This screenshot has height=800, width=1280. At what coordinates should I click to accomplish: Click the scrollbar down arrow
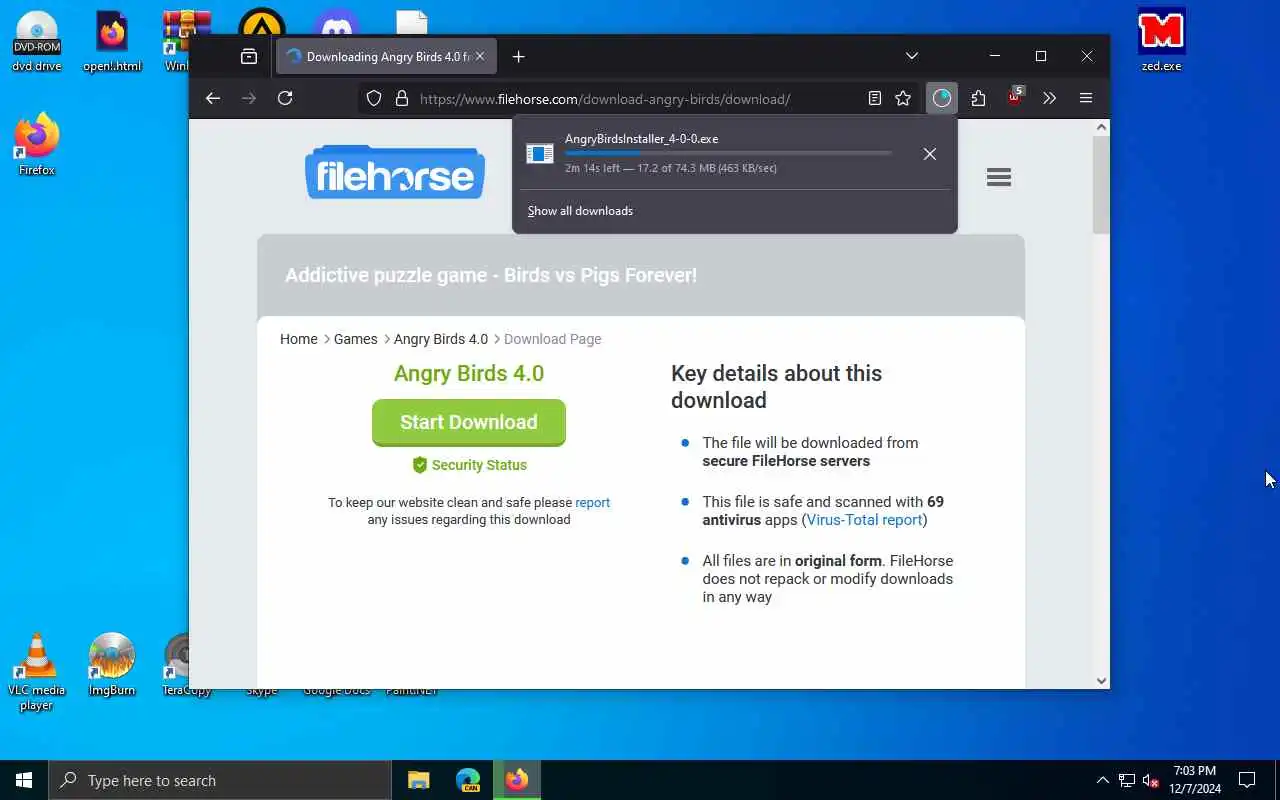[1101, 680]
